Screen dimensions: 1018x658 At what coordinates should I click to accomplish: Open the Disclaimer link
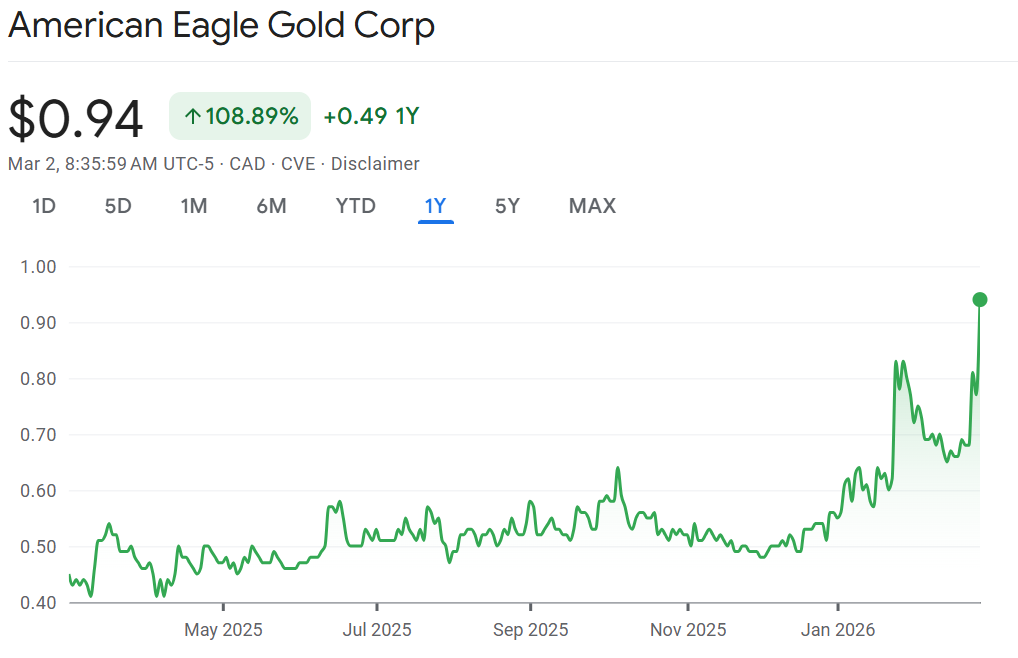[375, 164]
